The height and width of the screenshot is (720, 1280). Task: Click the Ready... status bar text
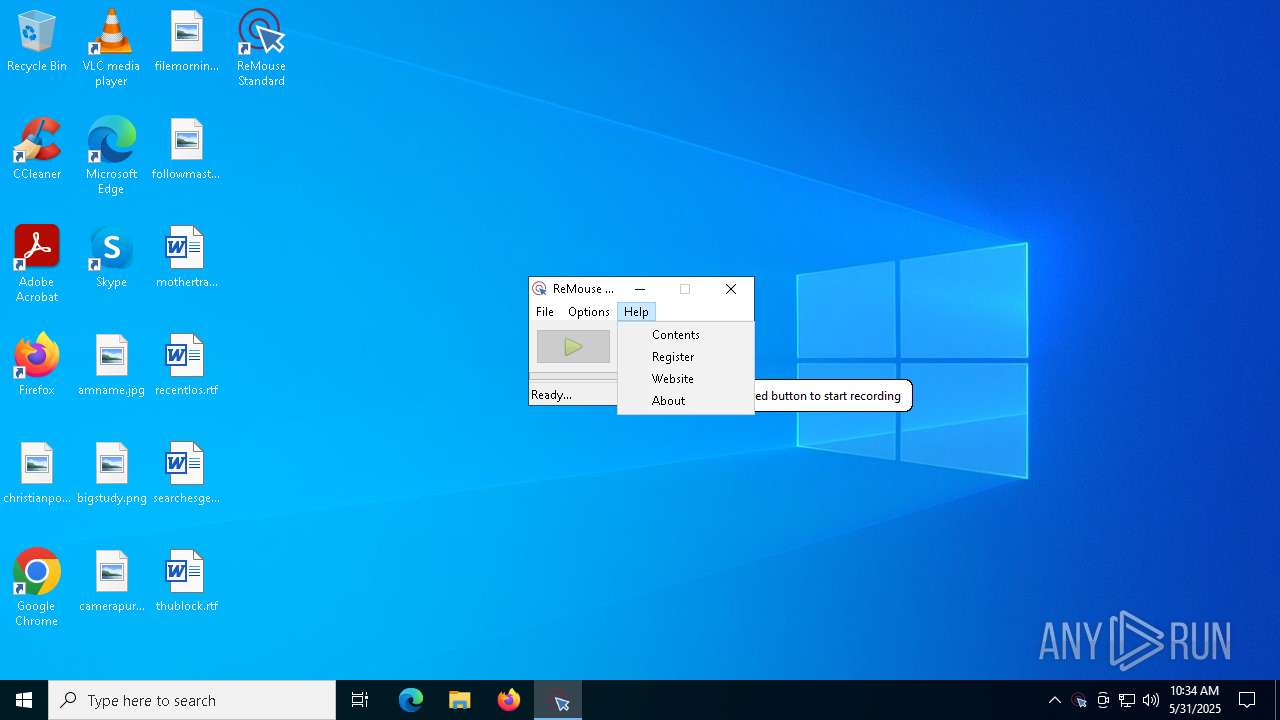(x=552, y=395)
